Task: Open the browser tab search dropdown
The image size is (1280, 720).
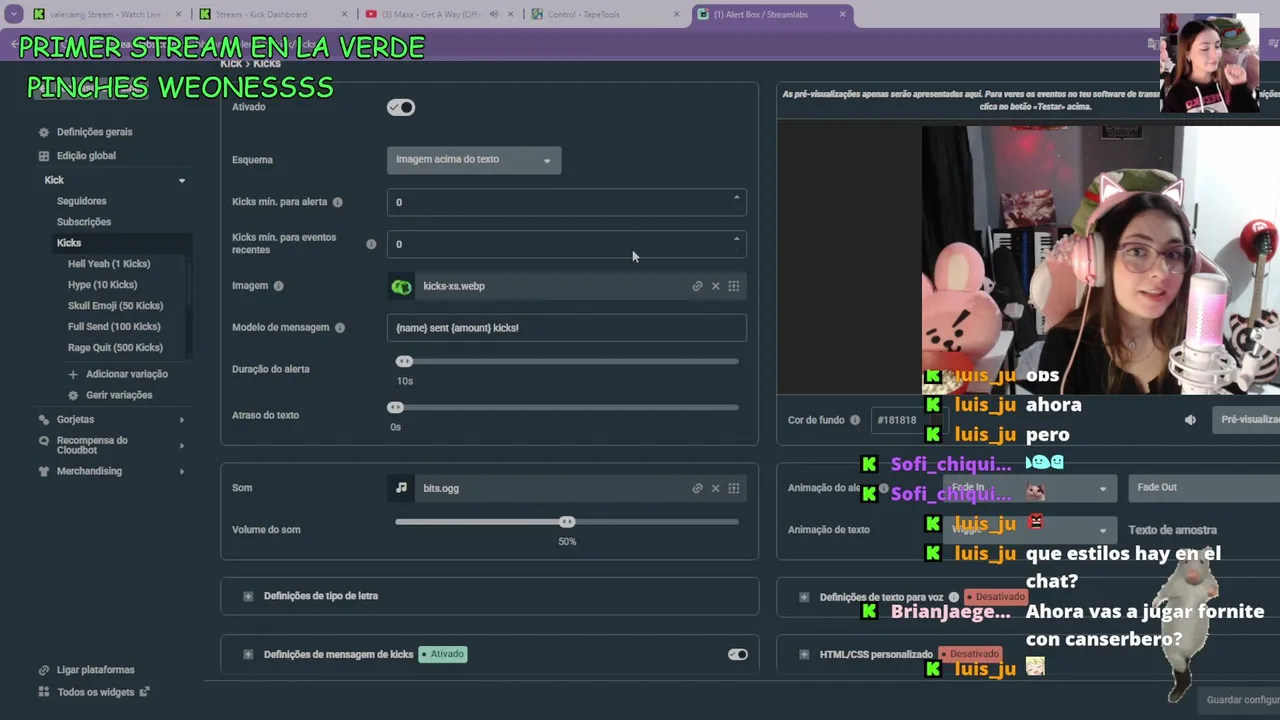Action: 14,14
